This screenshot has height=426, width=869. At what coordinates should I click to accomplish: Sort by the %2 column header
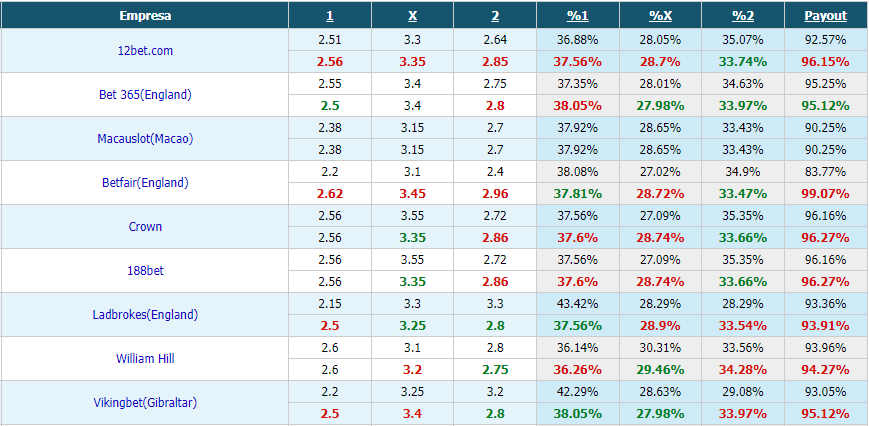click(743, 16)
